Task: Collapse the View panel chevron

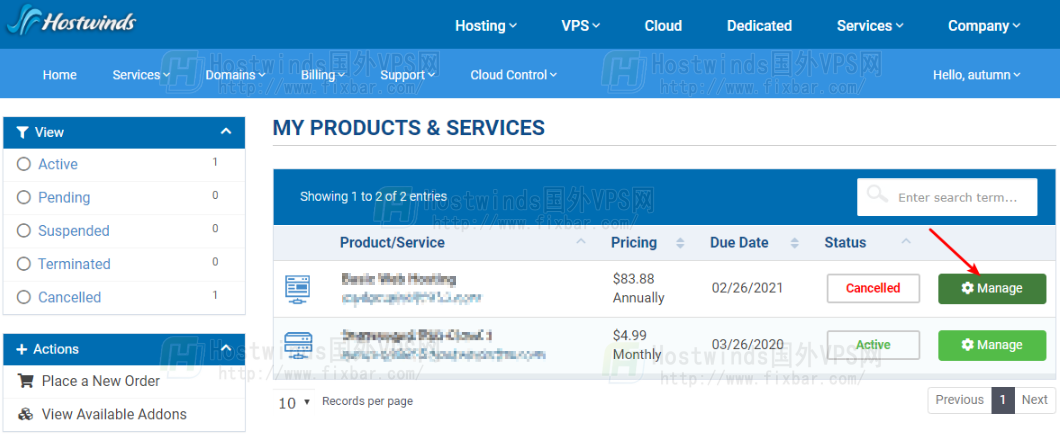Action: click(x=226, y=132)
